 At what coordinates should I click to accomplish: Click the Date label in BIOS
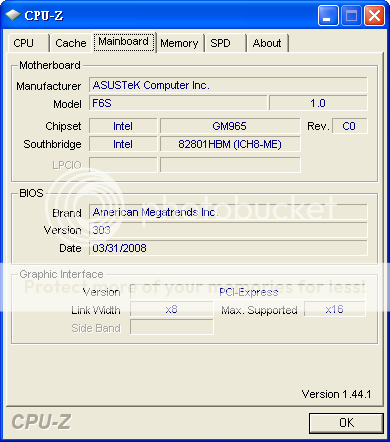pyautogui.click(x=70, y=248)
